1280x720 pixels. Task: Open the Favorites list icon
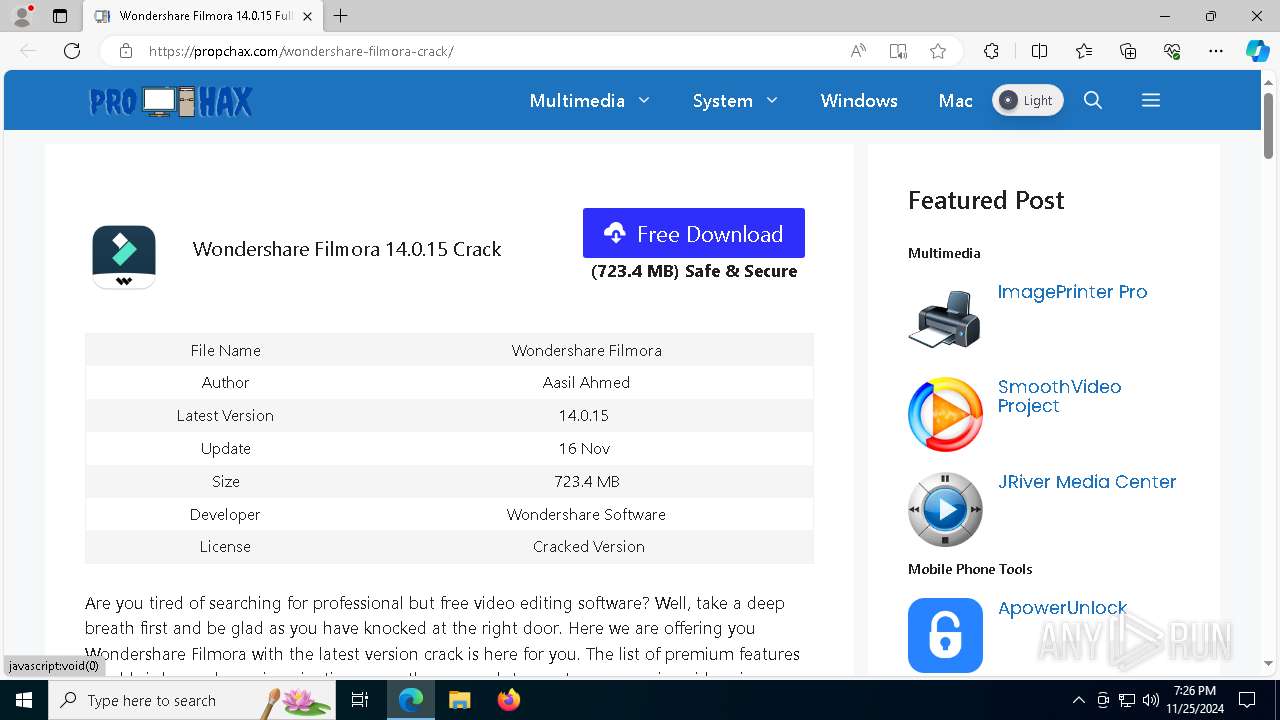[1084, 51]
